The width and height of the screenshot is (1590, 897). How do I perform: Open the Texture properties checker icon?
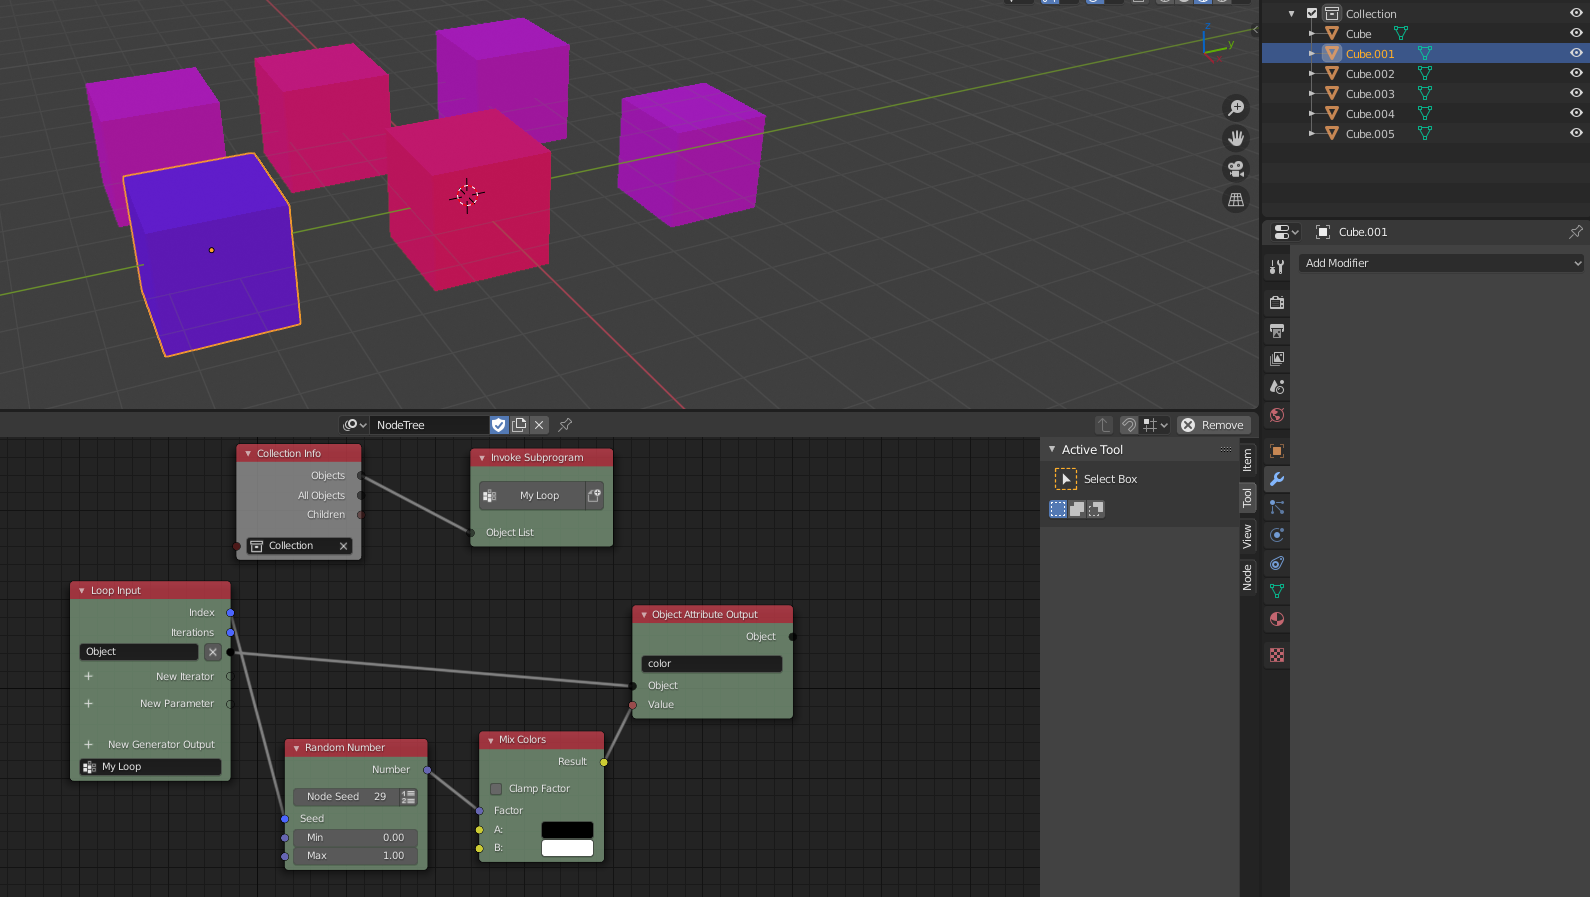(1277, 655)
